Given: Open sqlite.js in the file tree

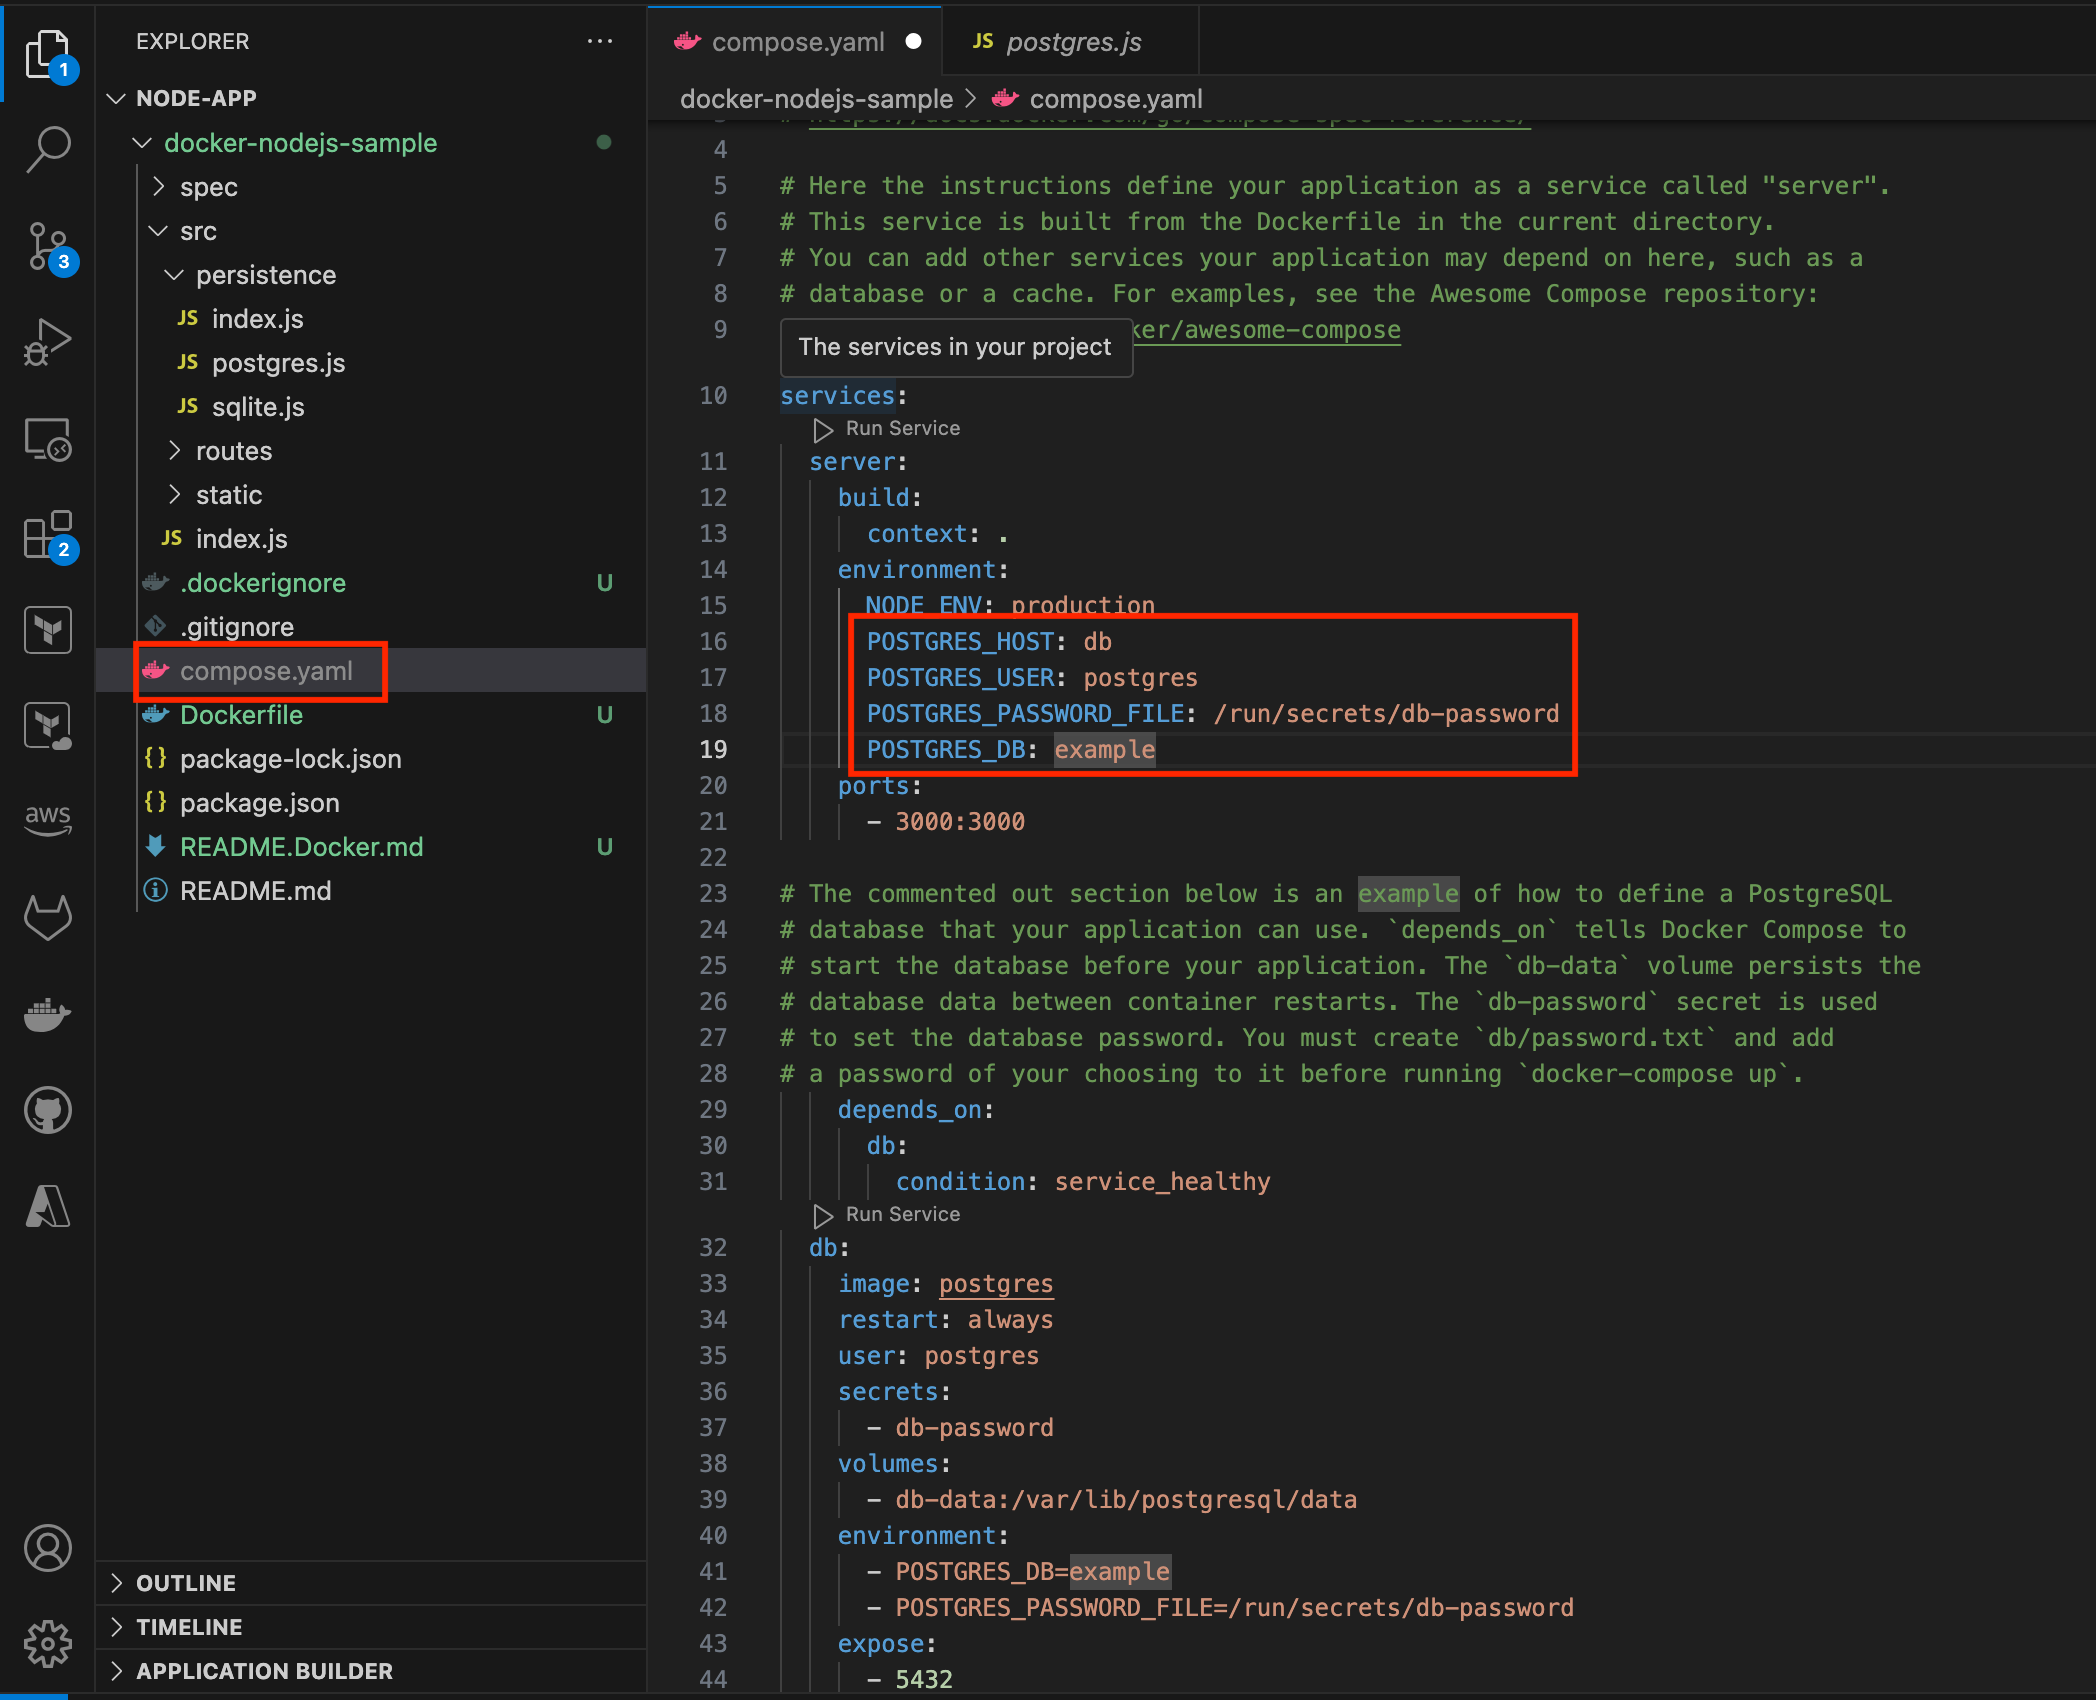Looking at the screenshot, I should coord(258,406).
